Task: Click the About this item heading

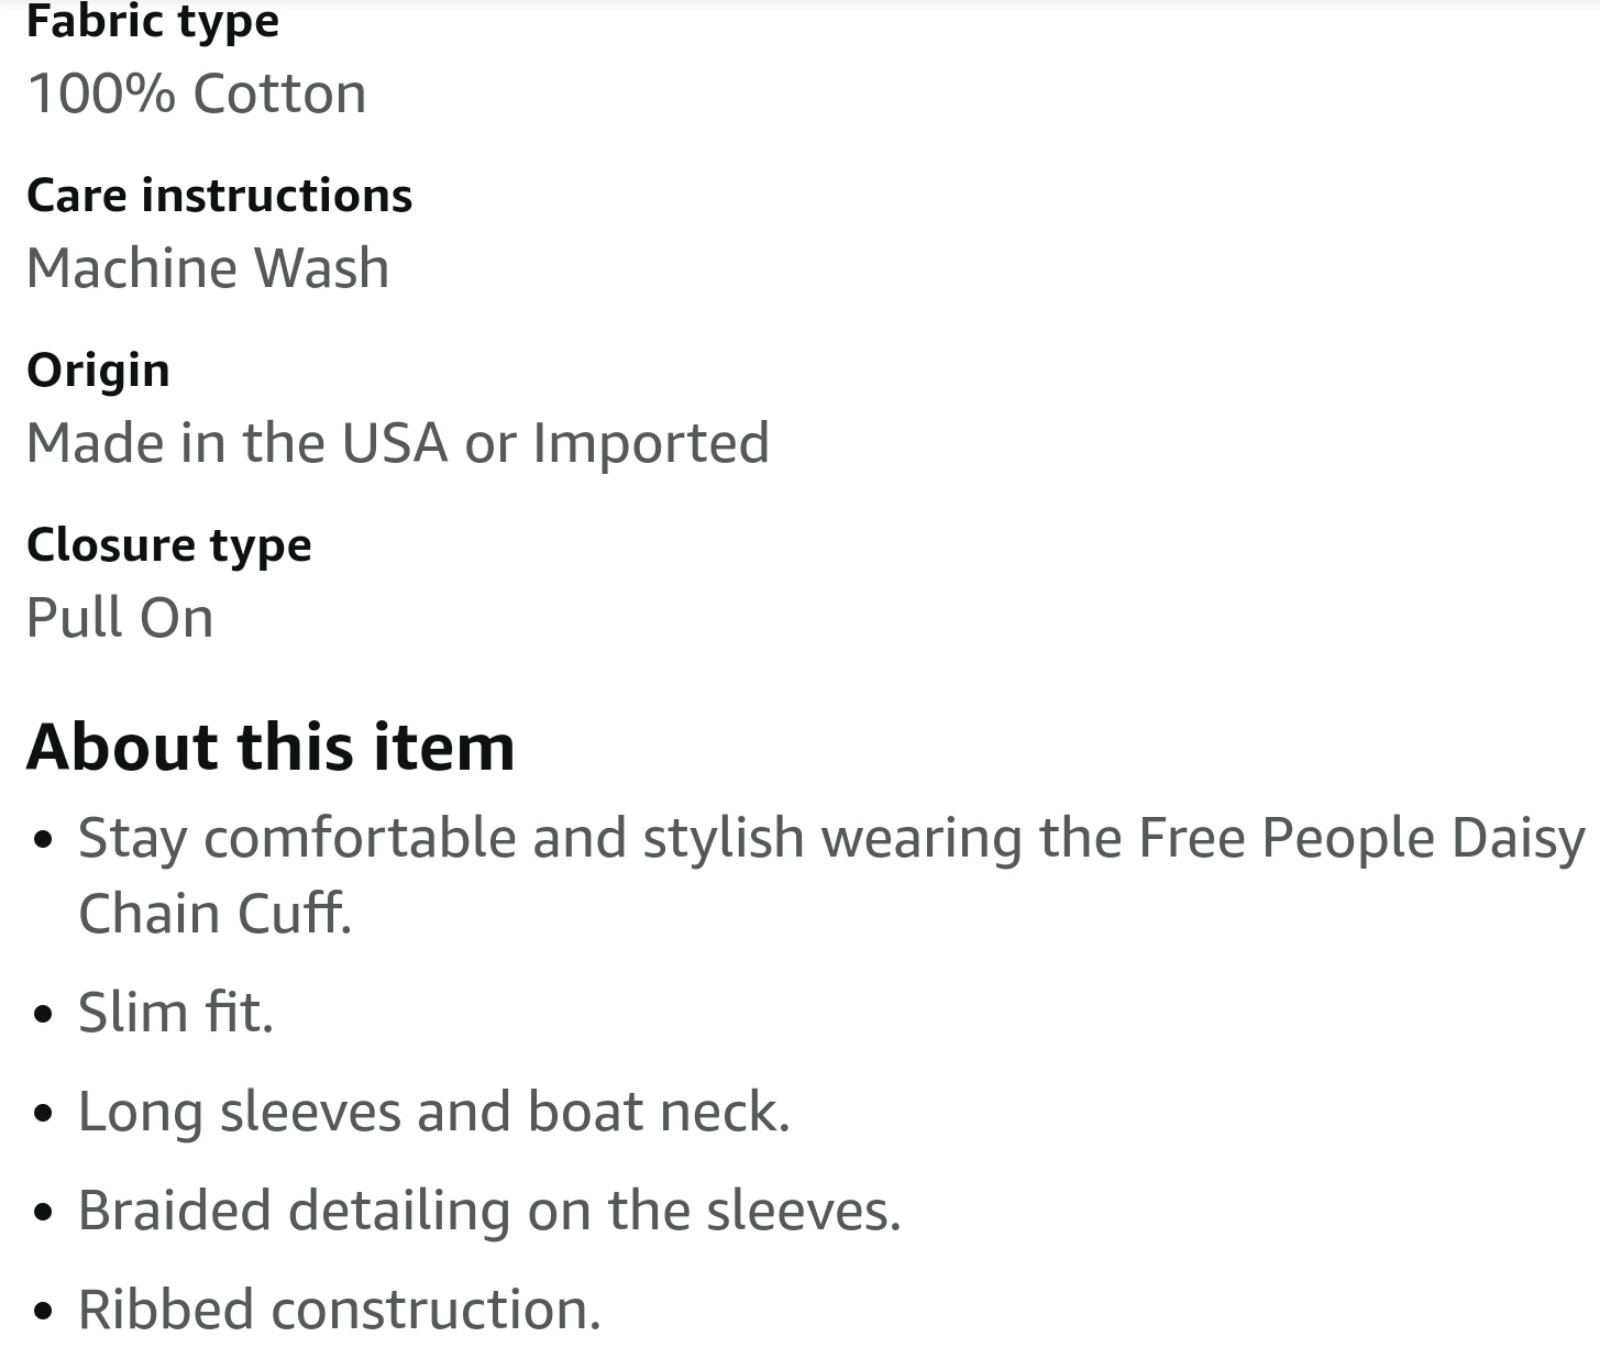Action: (x=270, y=747)
